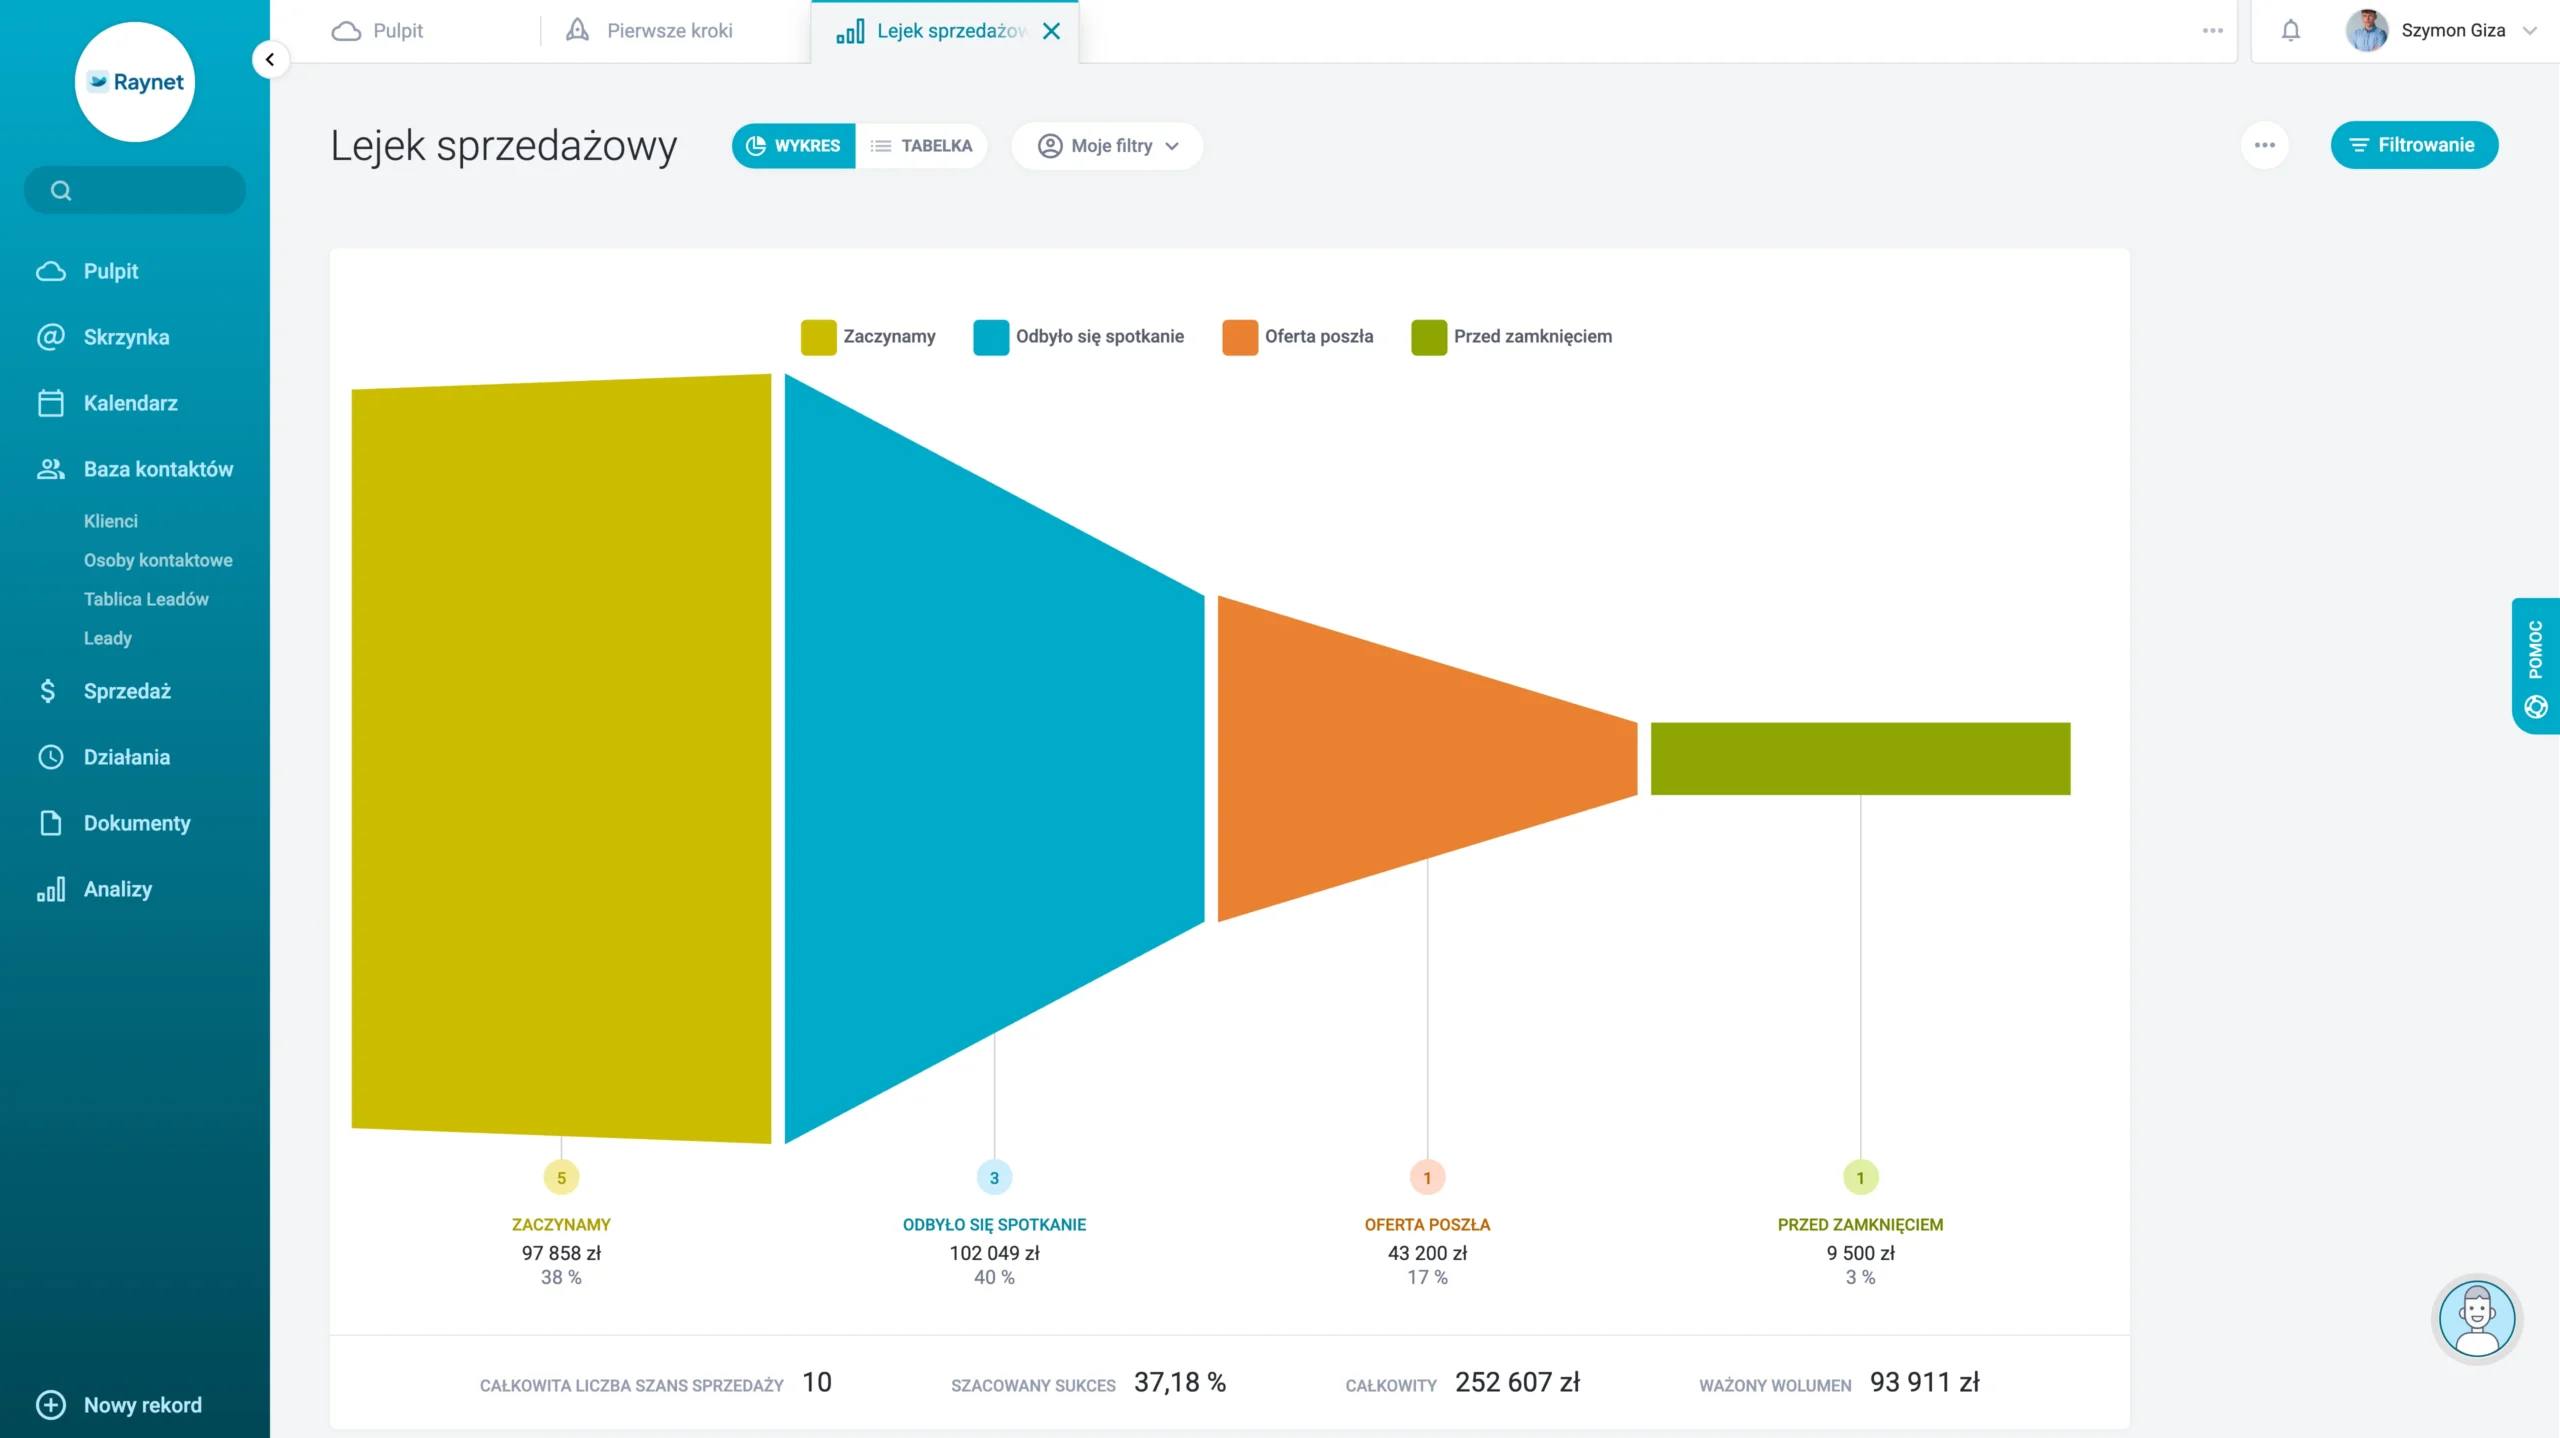Toggle Zaczynamy legend series
2560x1438 pixels.
point(868,337)
